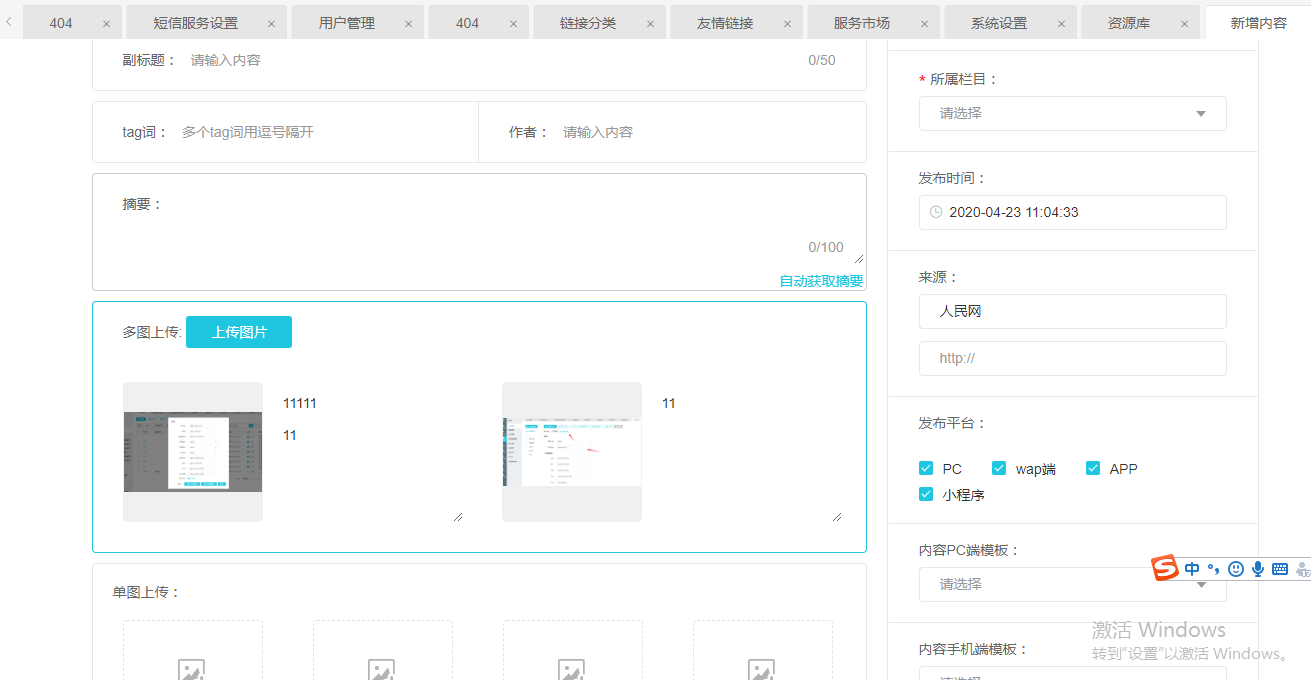Screen dimensions: 1311x680
Task: Toggle Sogou Chinese/English 中 mode
Action: pos(1192,569)
